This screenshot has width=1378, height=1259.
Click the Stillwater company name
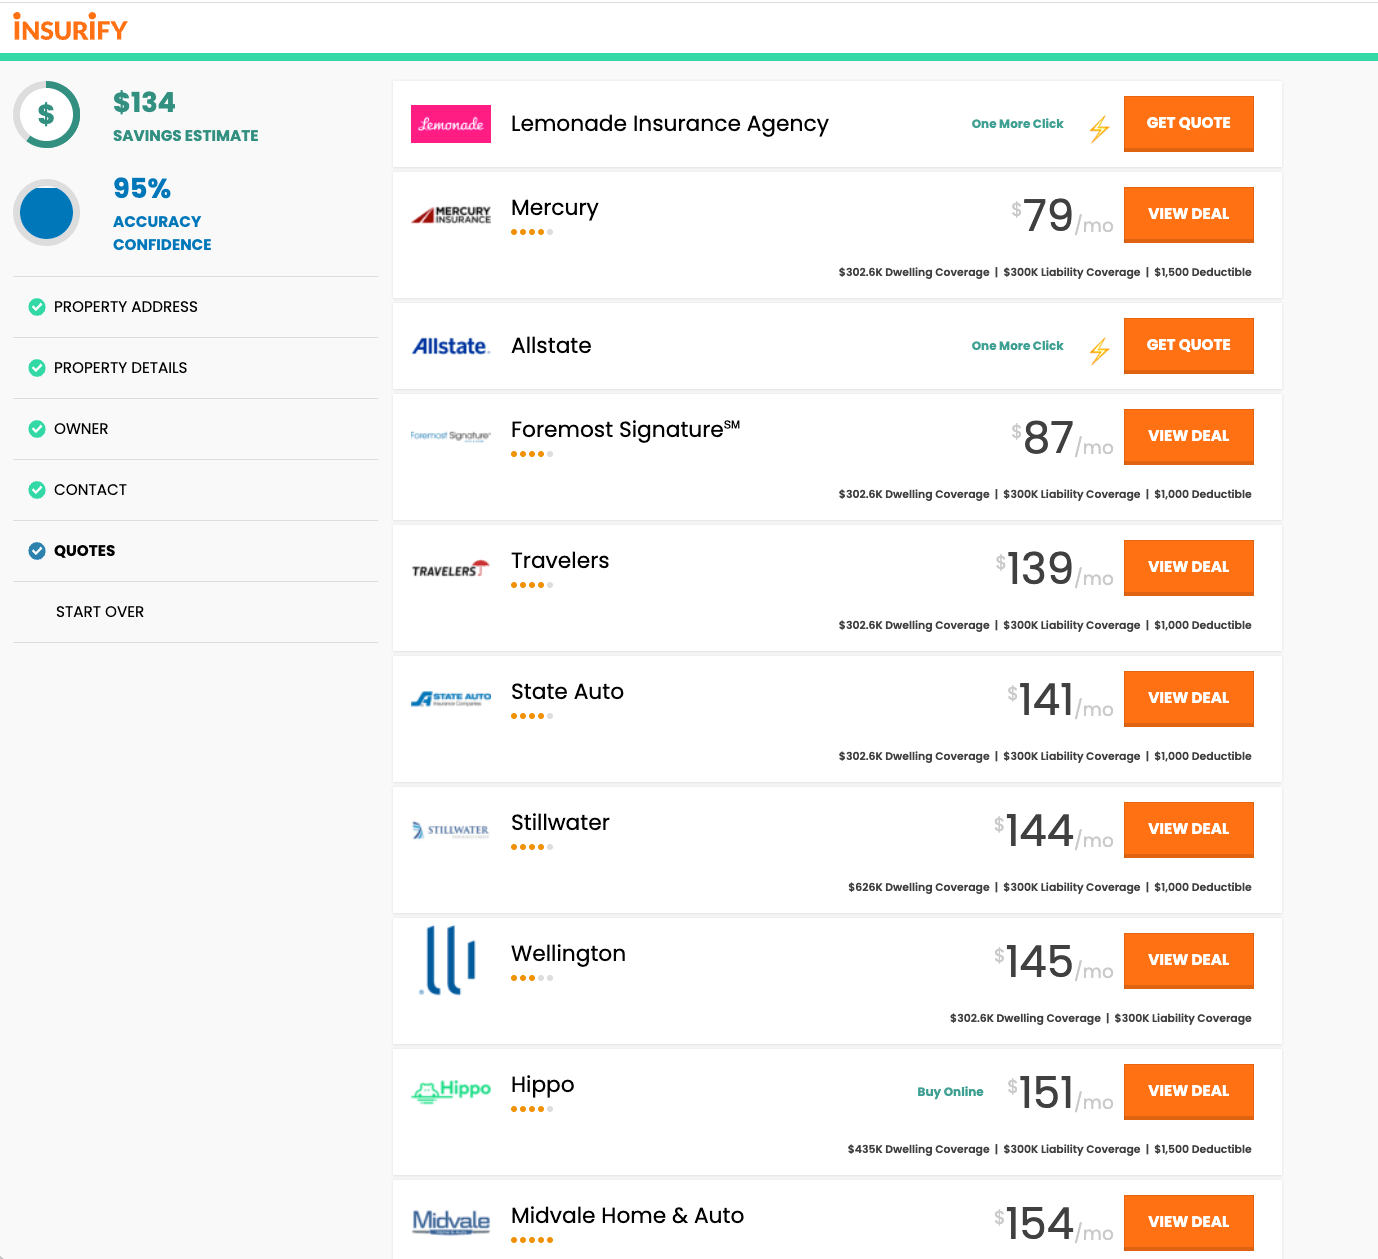(x=560, y=823)
